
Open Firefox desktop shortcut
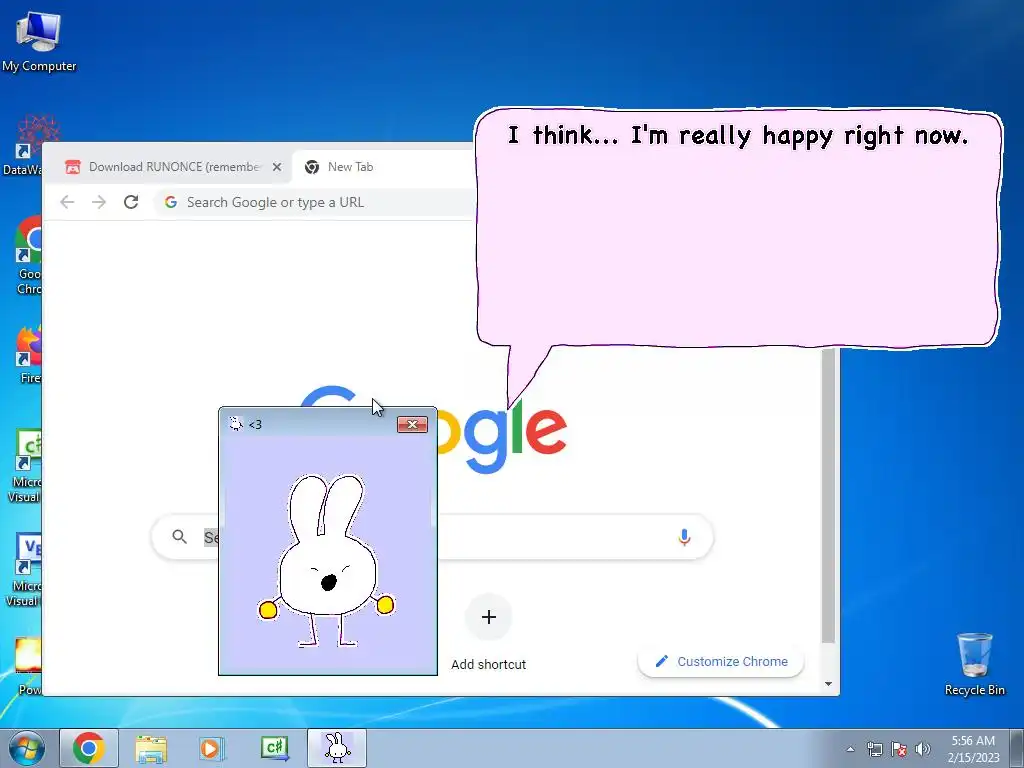29,354
